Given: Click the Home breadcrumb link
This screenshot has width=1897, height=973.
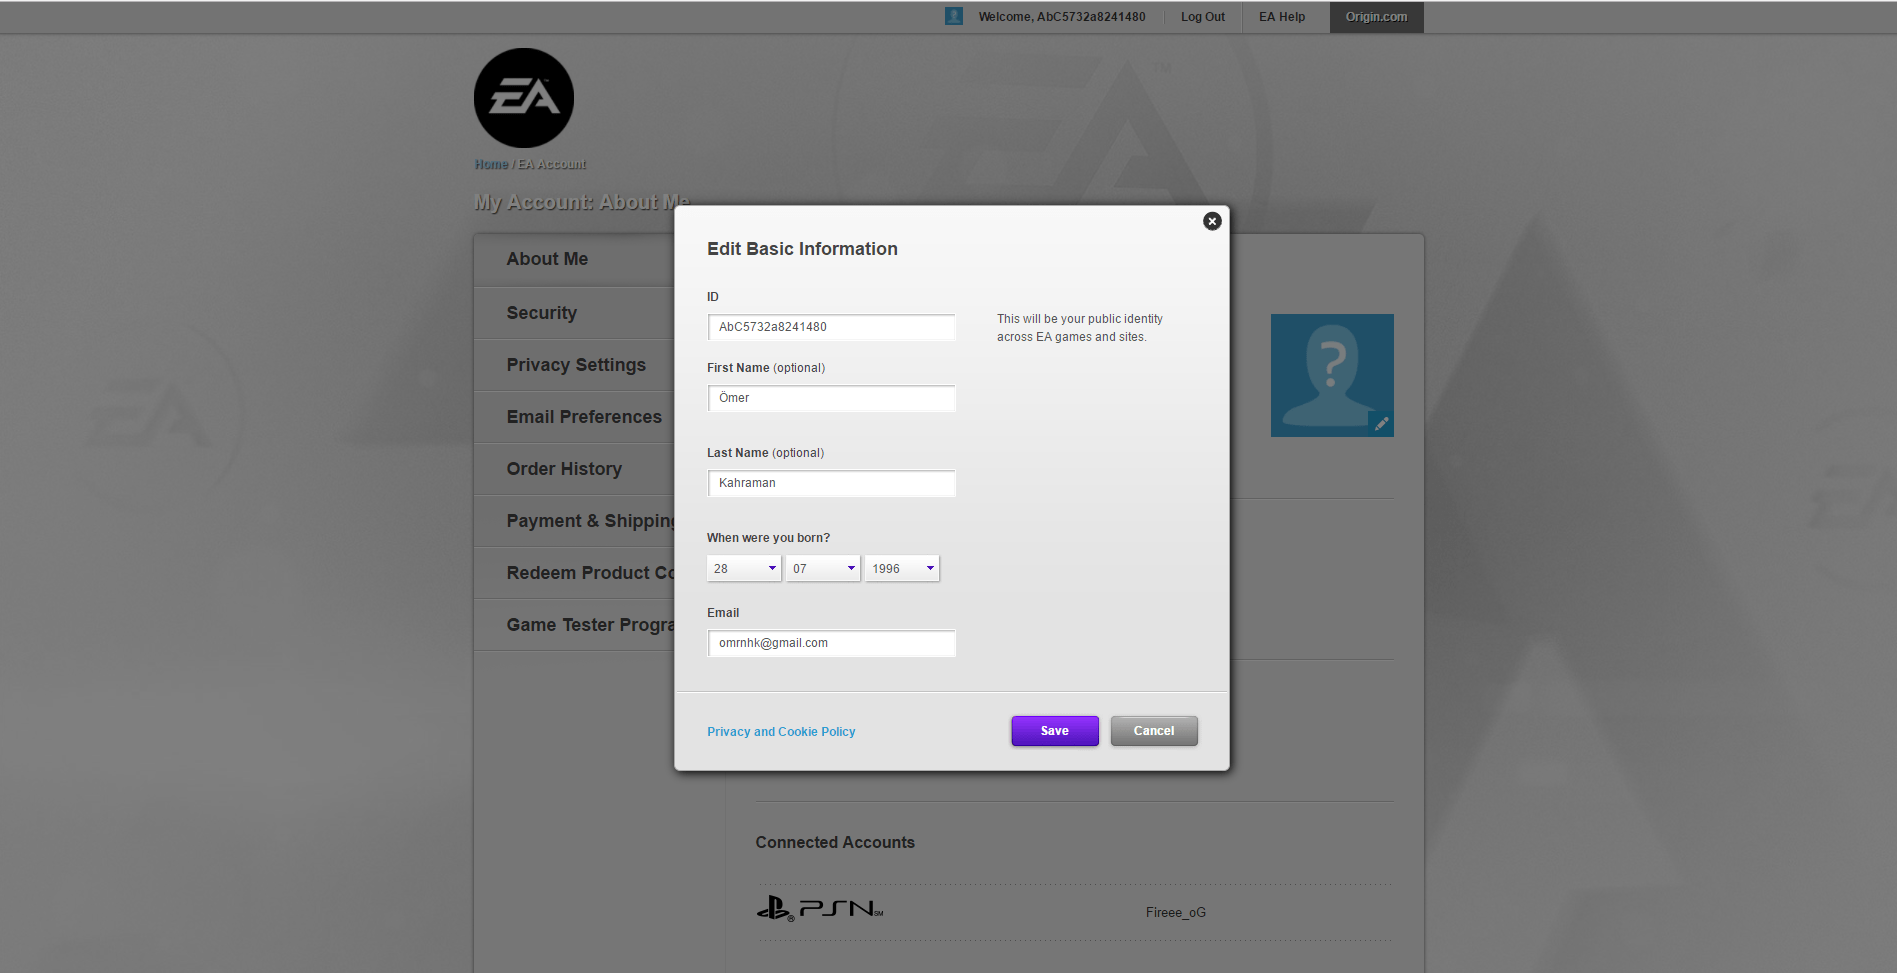Looking at the screenshot, I should click(x=491, y=164).
